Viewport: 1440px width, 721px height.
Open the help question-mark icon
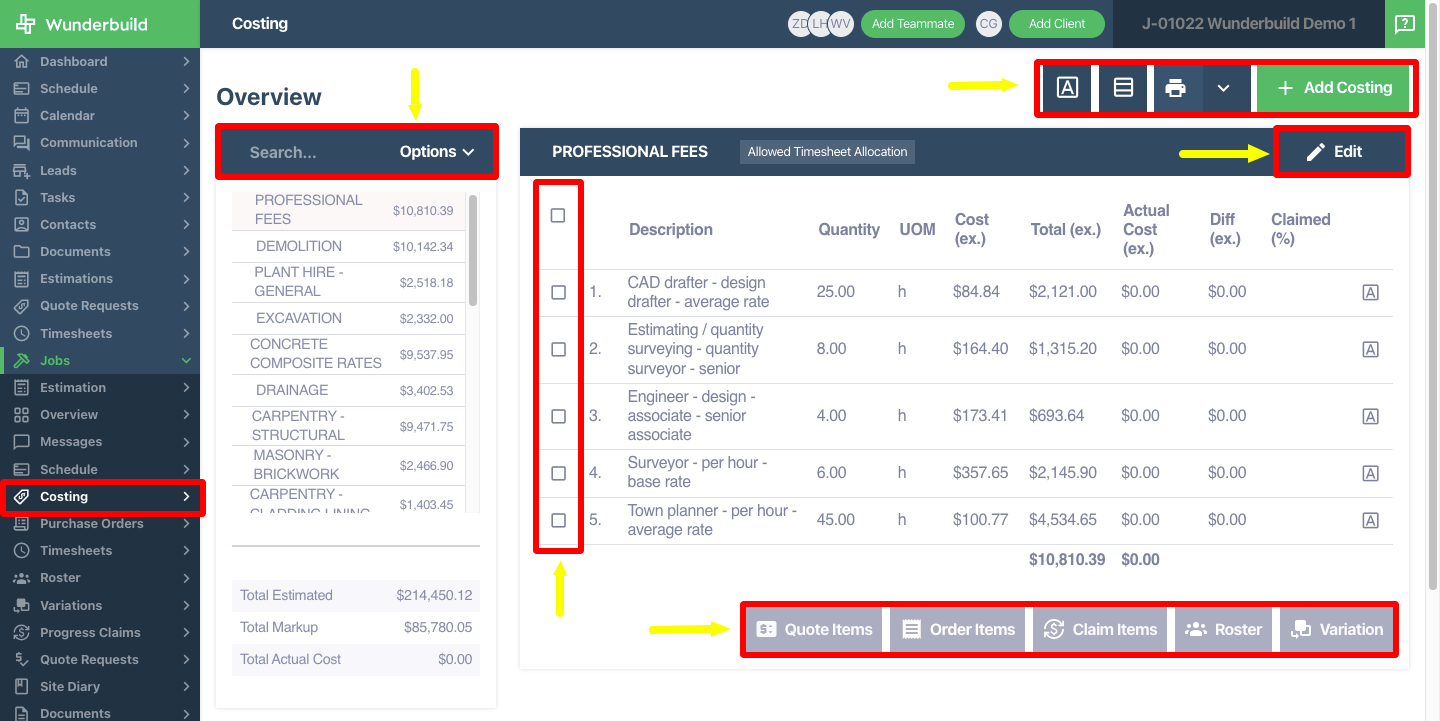point(1405,24)
